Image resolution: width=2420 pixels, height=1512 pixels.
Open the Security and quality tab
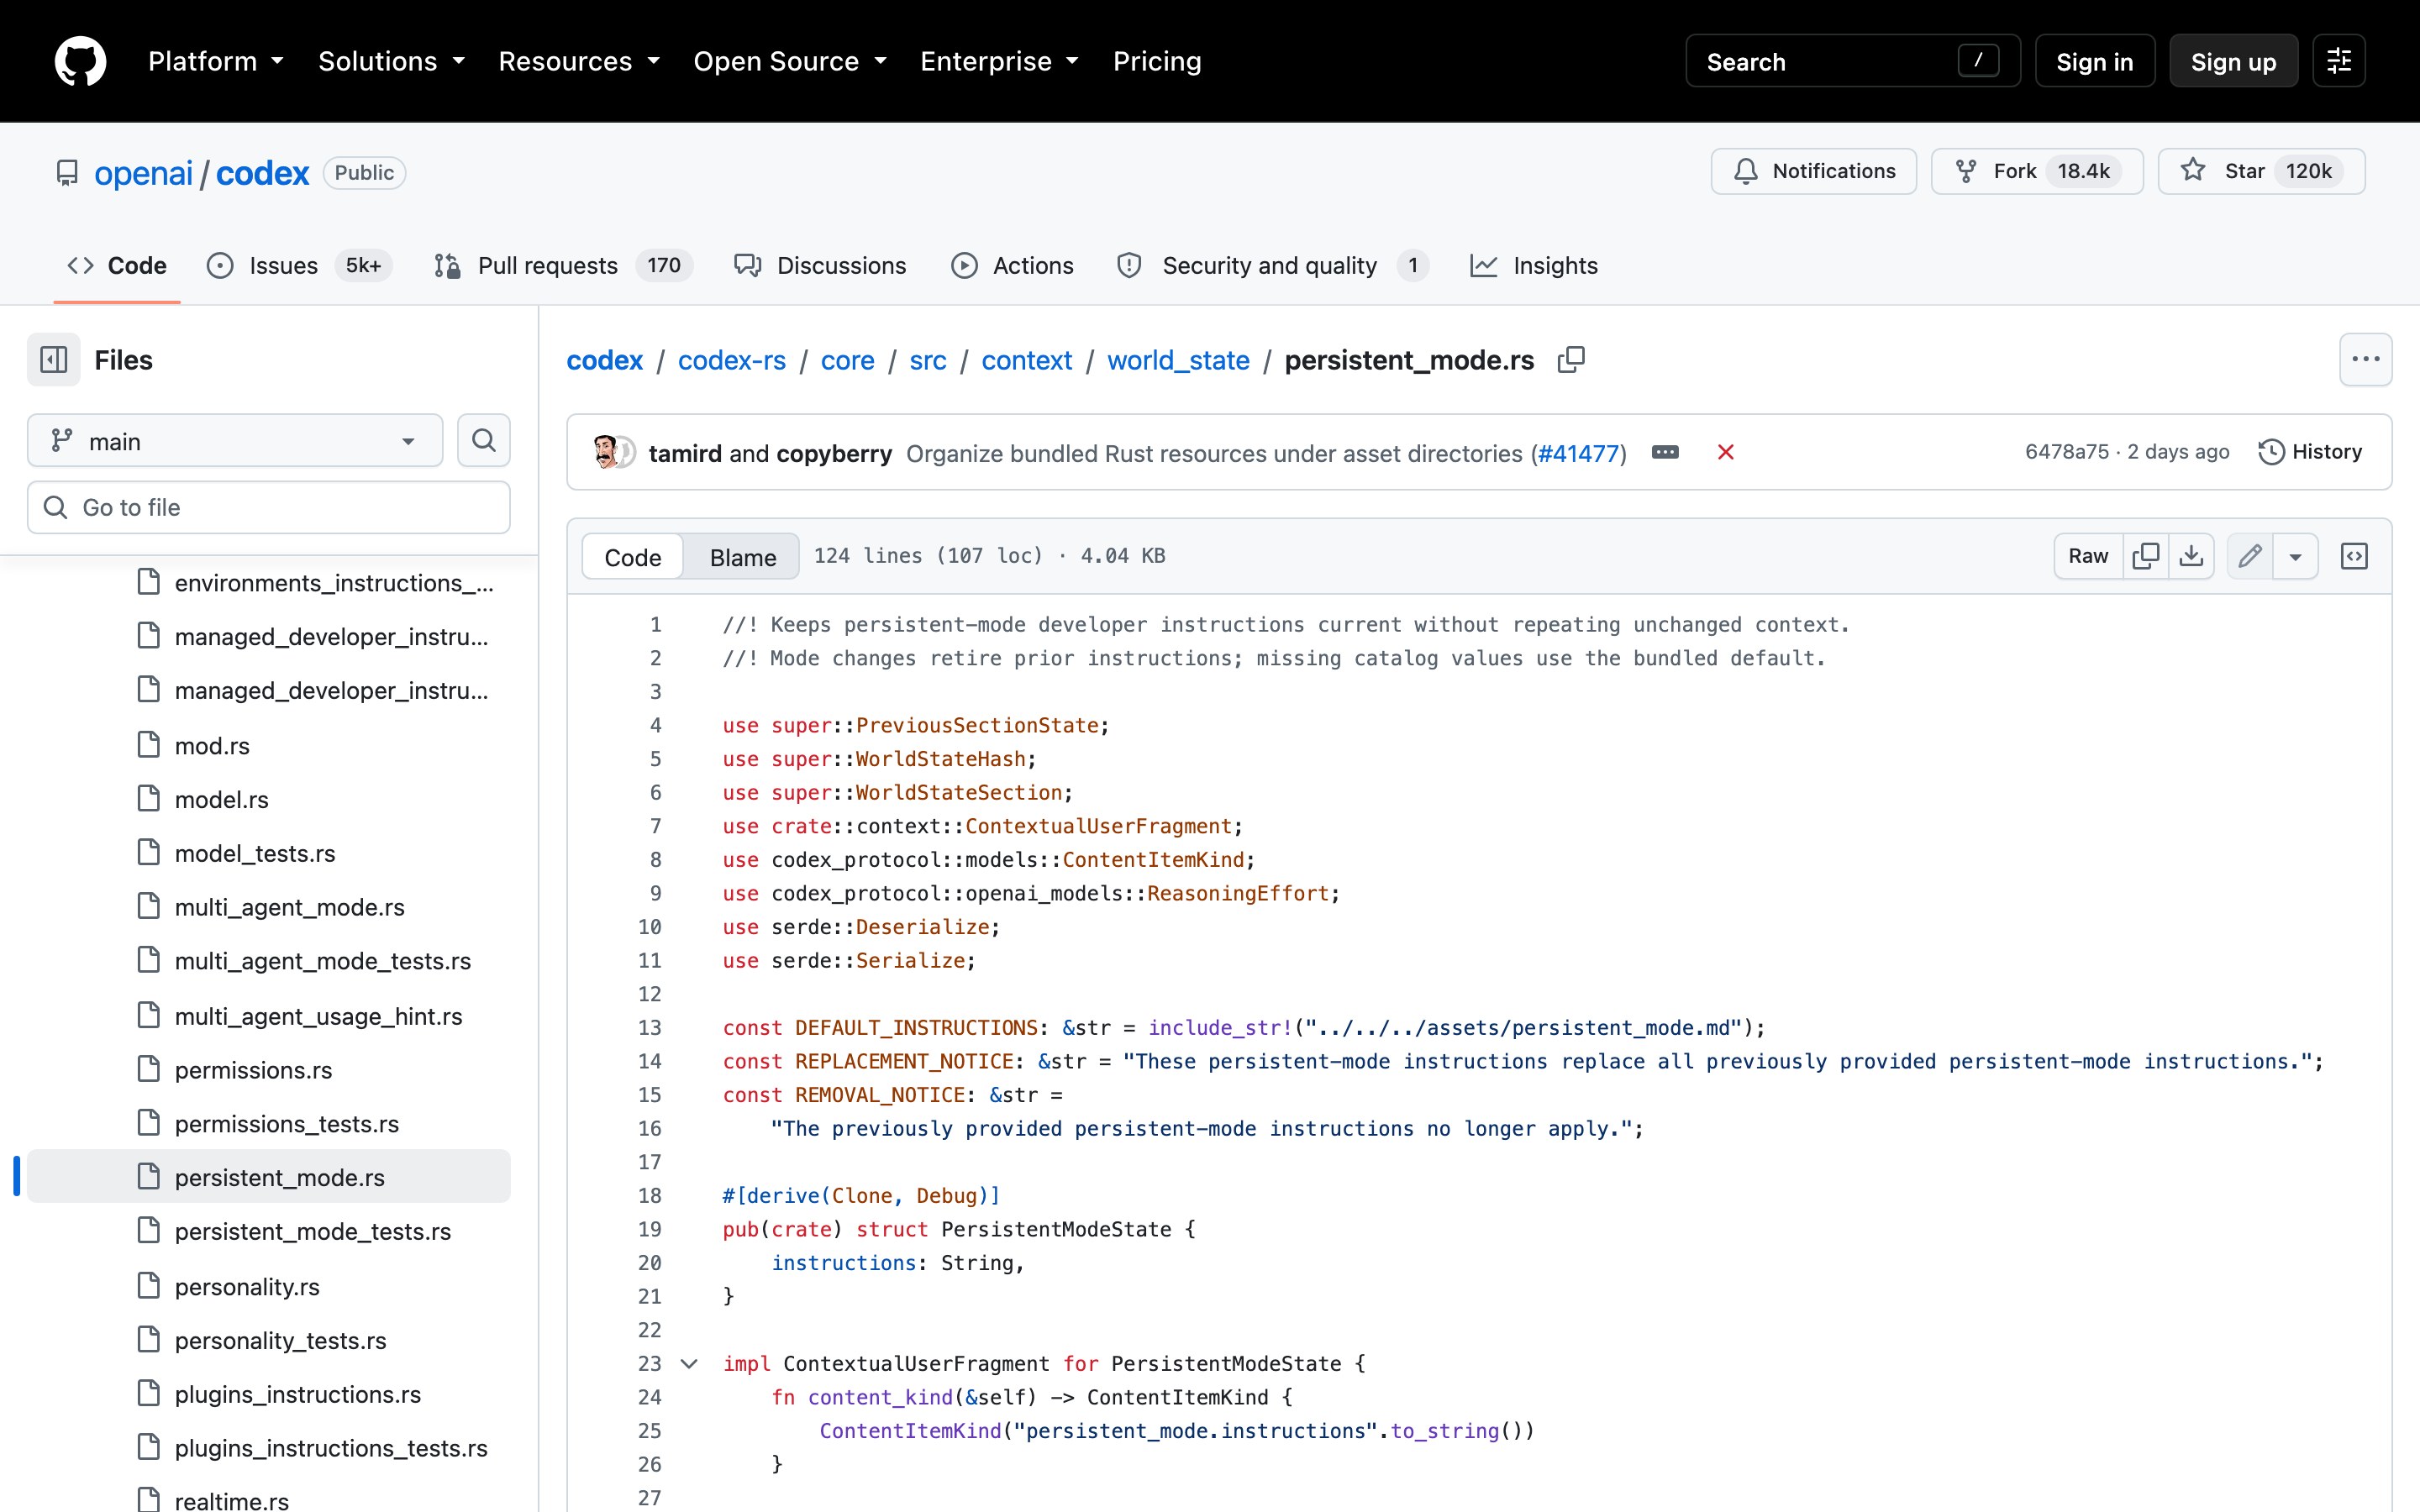pos(1273,266)
